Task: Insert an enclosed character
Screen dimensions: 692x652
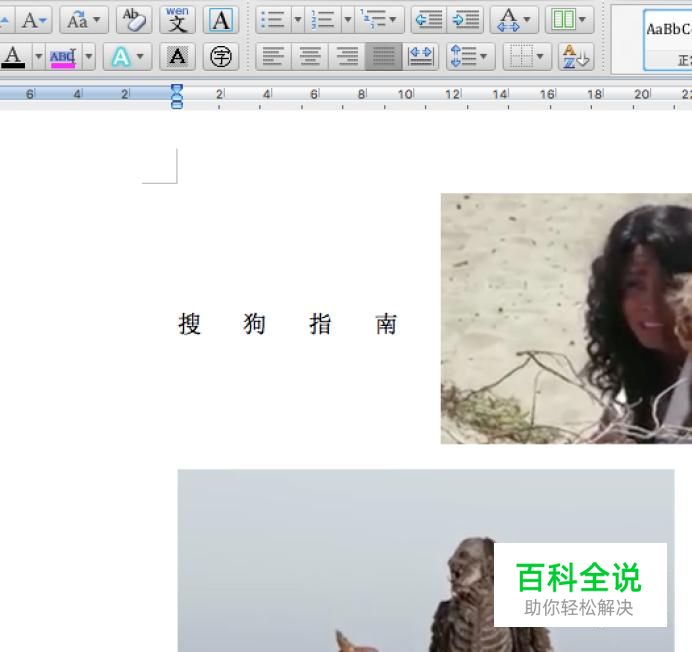Action: (220, 57)
